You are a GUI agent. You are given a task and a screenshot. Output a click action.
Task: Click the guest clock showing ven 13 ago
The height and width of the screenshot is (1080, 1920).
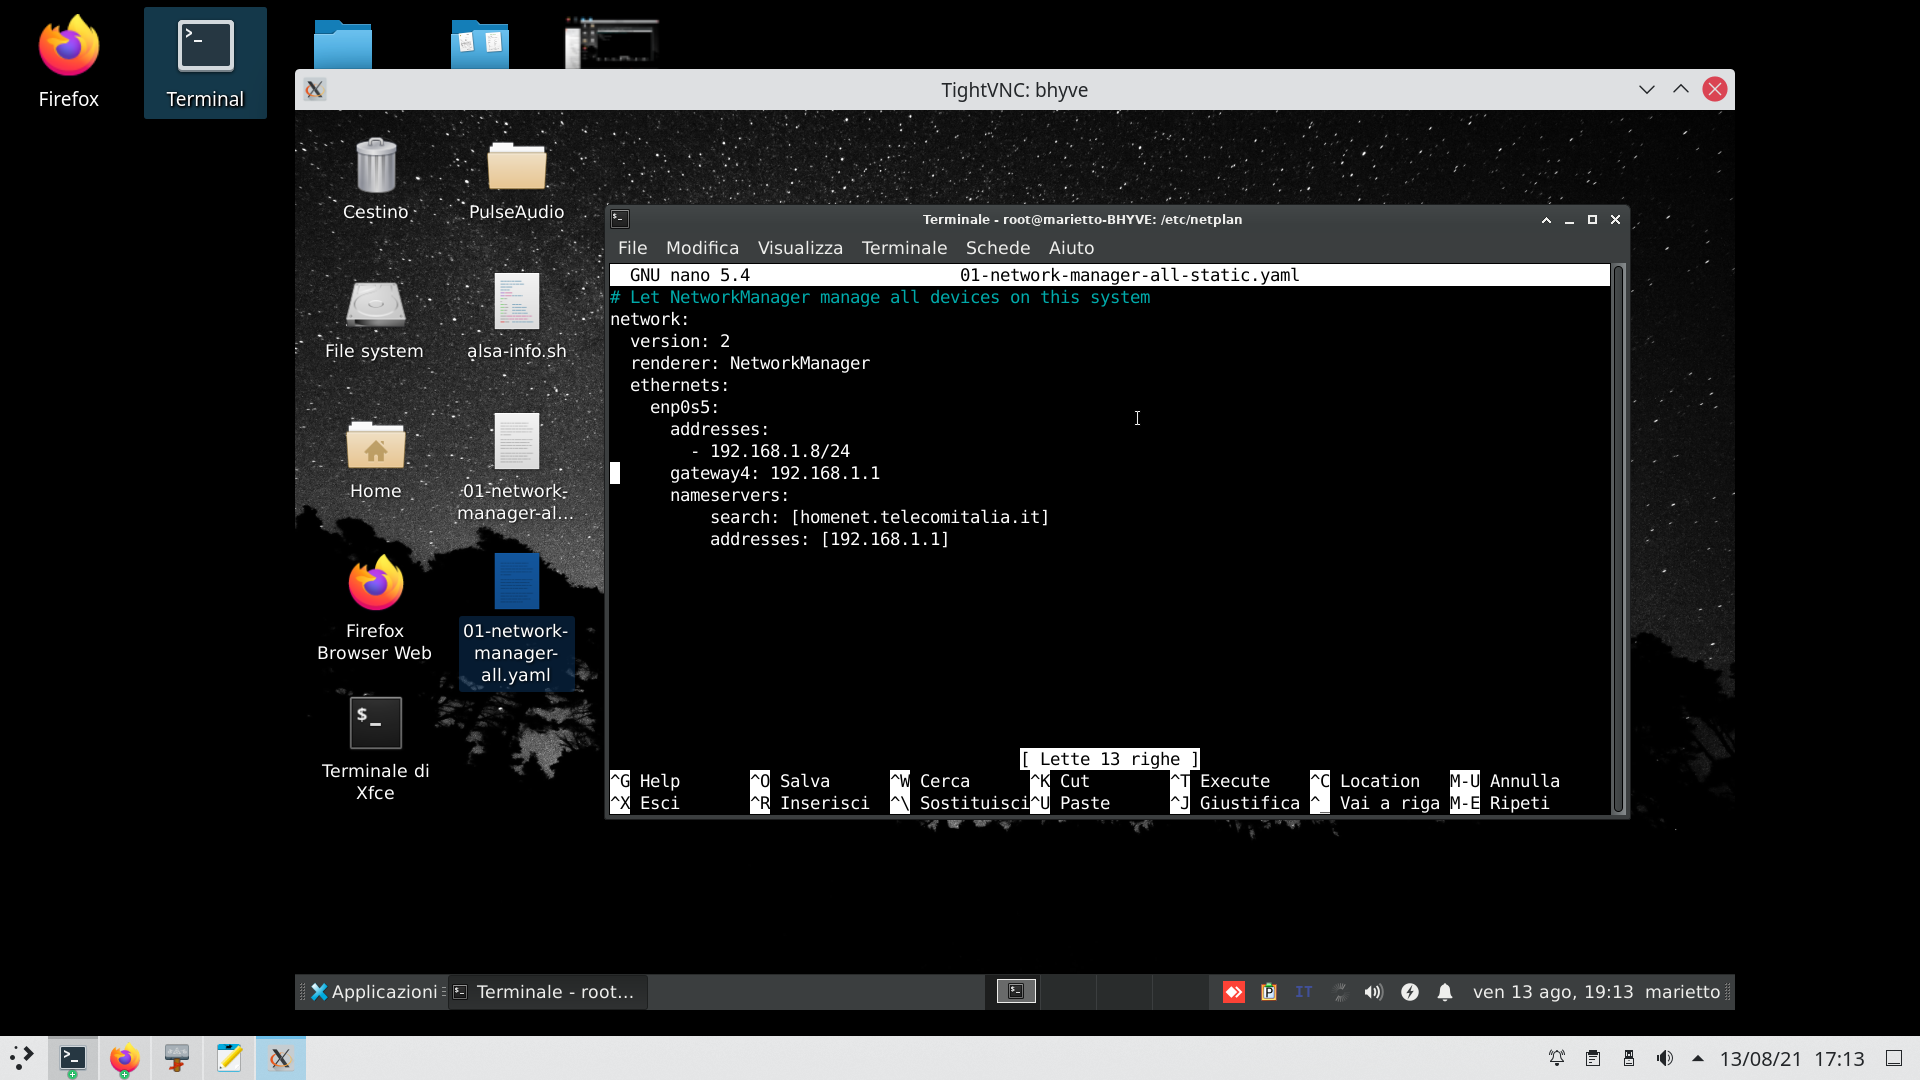point(1552,992)
